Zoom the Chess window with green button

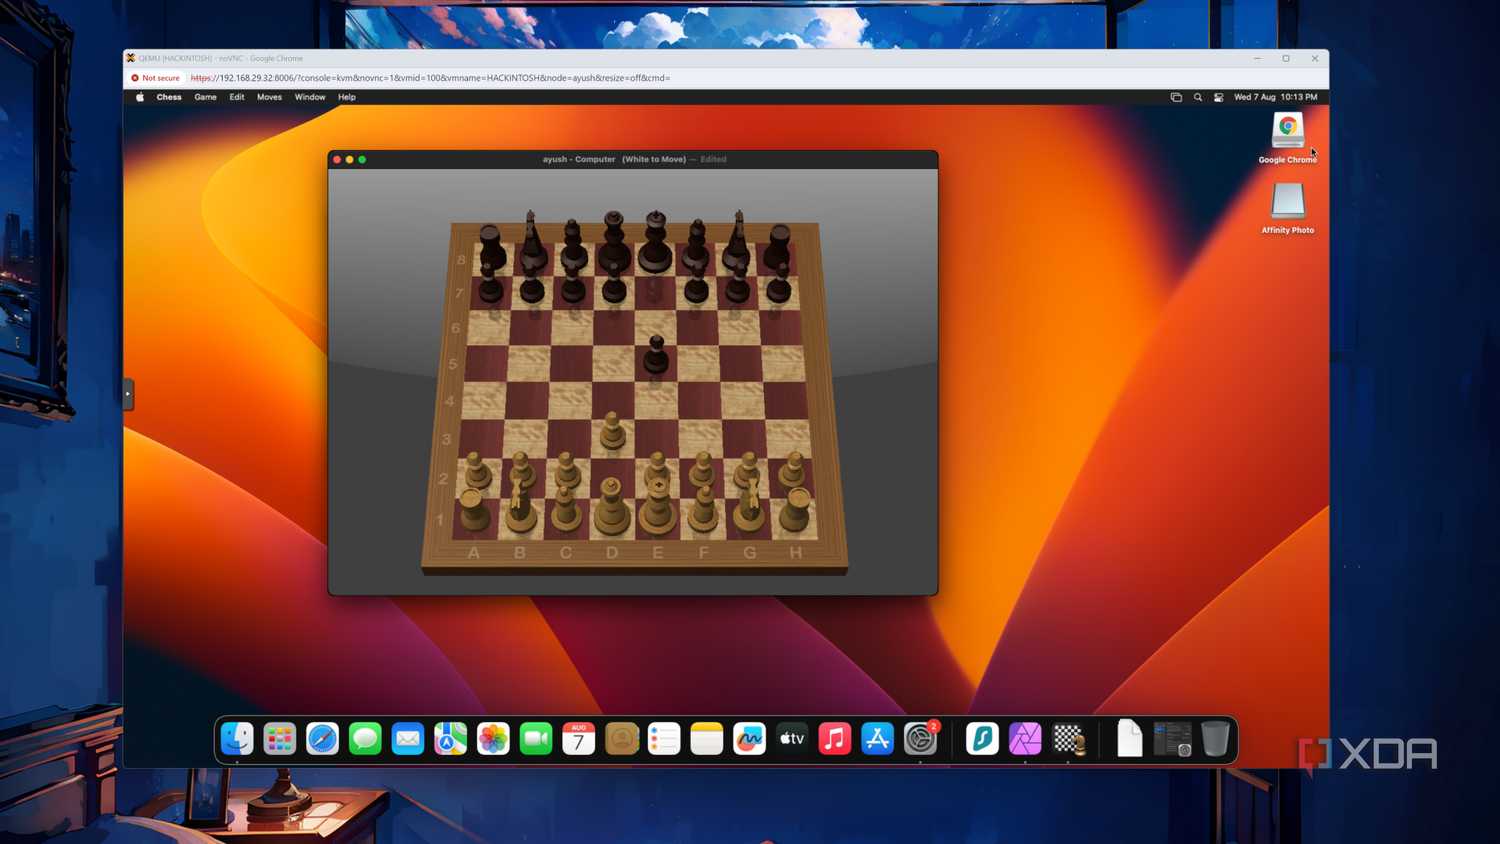[362, 159]
